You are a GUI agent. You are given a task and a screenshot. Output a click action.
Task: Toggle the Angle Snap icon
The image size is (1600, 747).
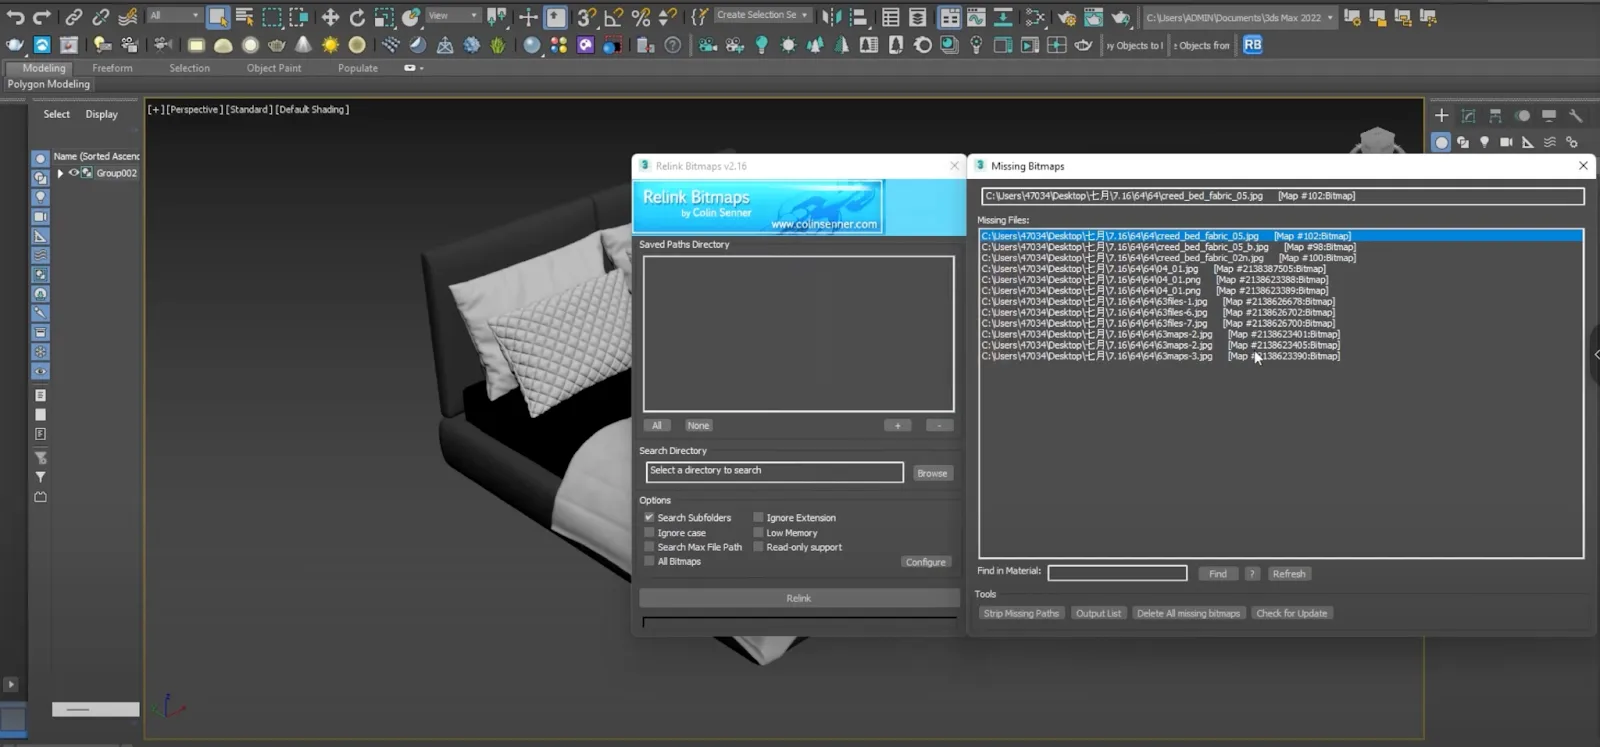pos(613,17)
